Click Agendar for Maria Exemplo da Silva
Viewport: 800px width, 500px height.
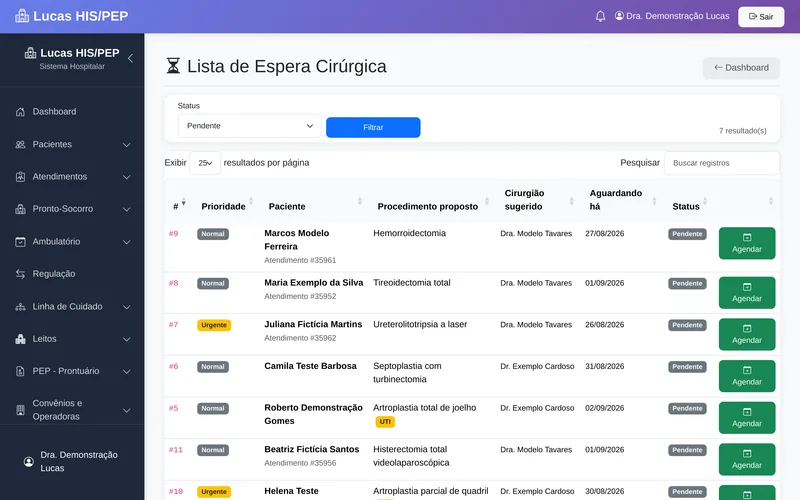(x=747, y=293)
